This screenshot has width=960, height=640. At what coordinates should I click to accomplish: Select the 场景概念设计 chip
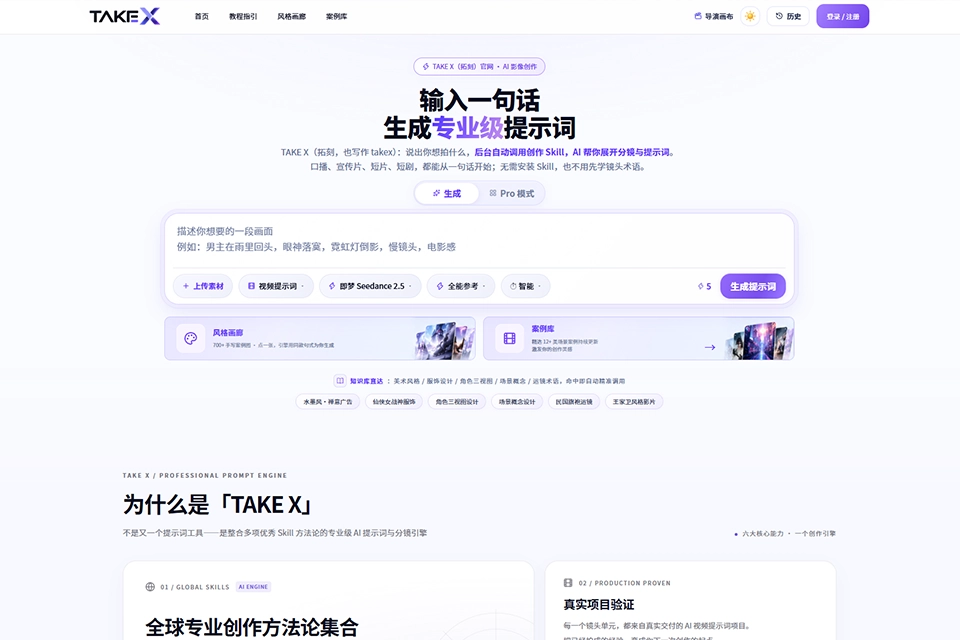517,402
